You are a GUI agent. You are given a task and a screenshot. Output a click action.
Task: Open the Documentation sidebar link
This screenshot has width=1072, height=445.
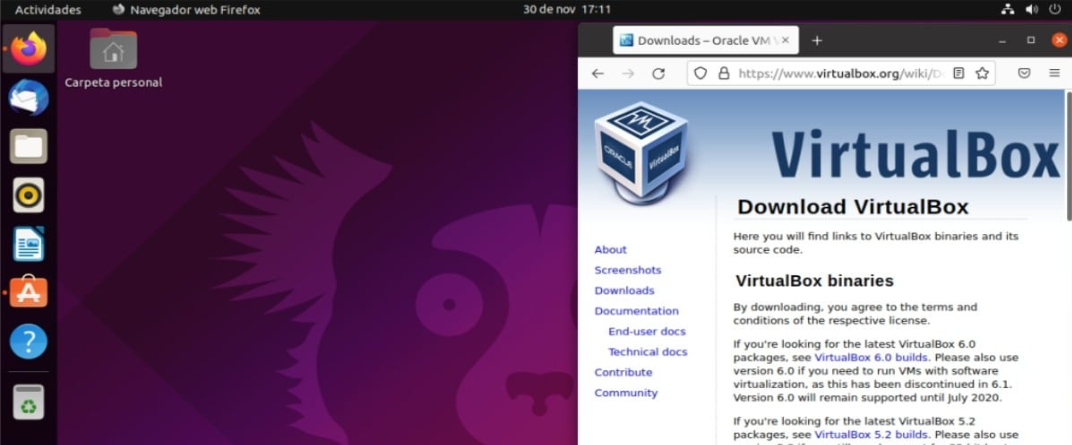pyautogui.click(x=636, y=311)
